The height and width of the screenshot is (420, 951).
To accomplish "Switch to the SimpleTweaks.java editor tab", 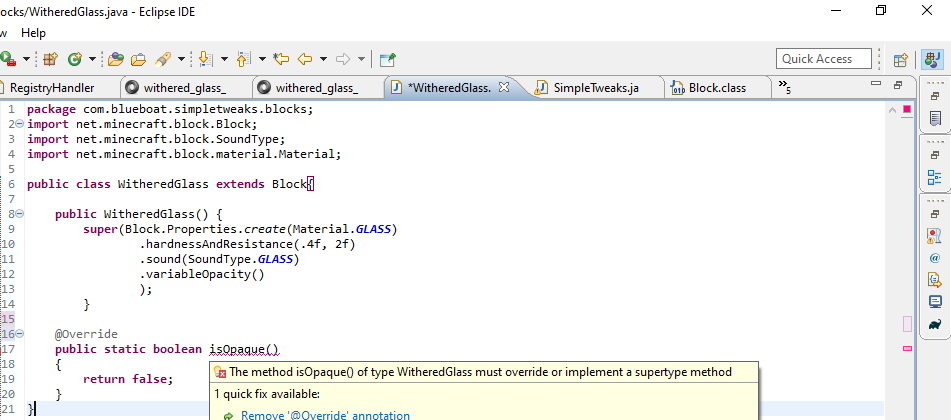I will coord(593,88).
